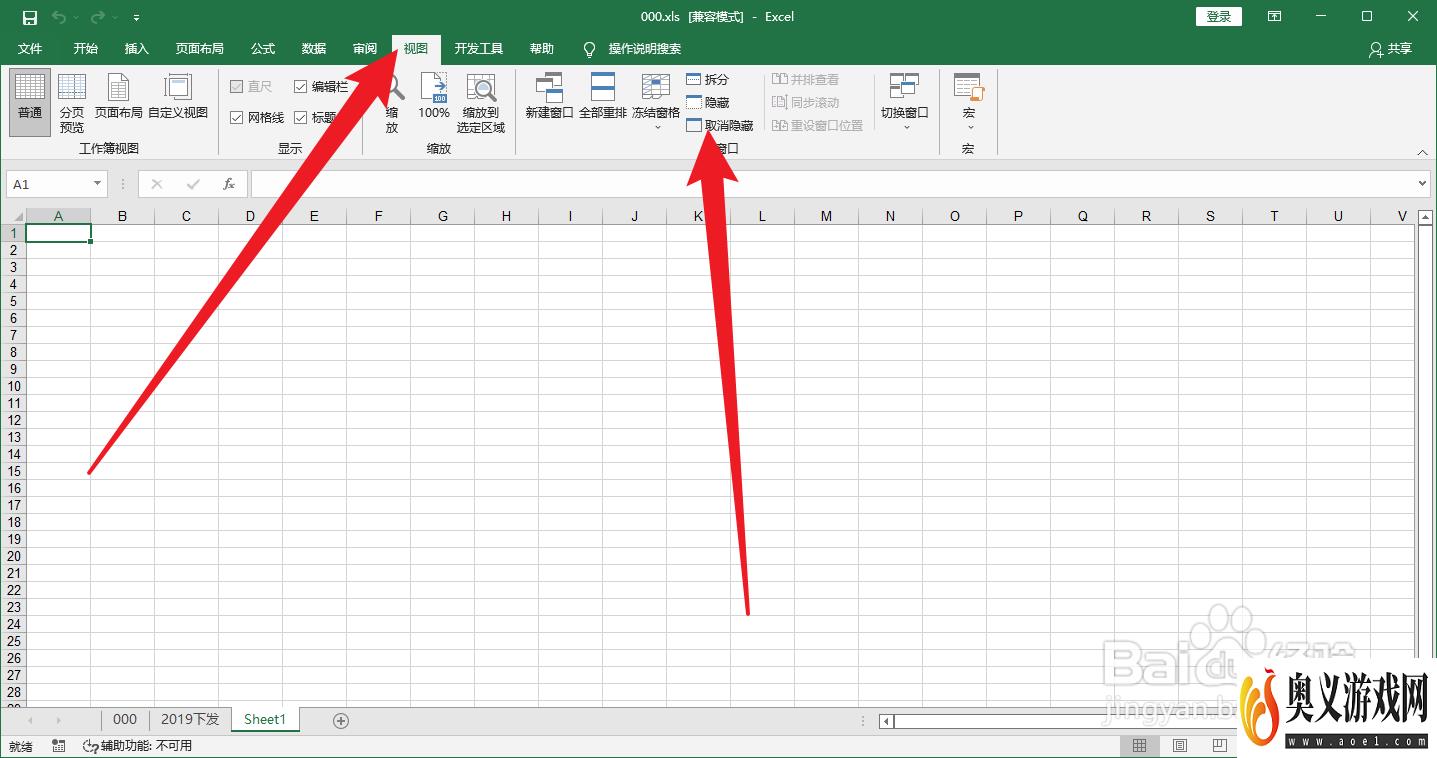
Task: Open the Data (数据) tab
Action: pyautogui.click(x=314, y=48)
